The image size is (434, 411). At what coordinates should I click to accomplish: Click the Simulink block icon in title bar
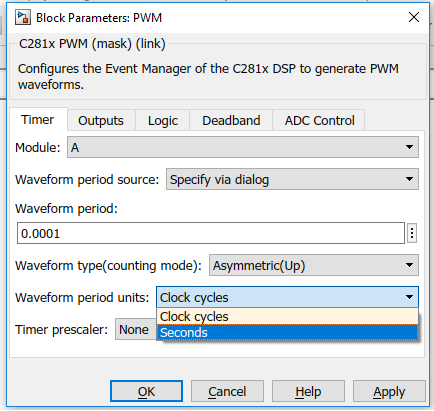[x=23, y=18]
